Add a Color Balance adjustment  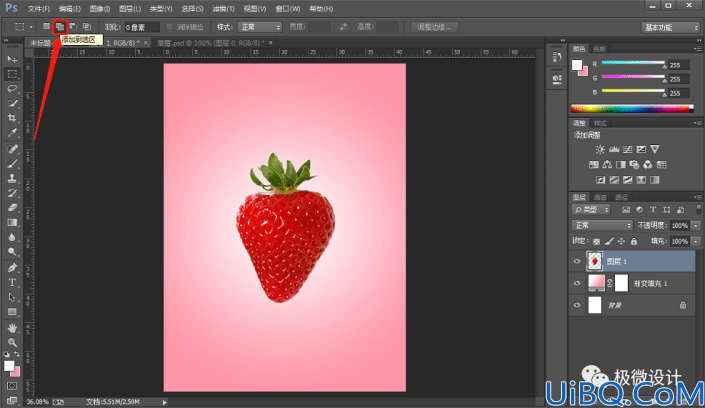click(607, 165)
